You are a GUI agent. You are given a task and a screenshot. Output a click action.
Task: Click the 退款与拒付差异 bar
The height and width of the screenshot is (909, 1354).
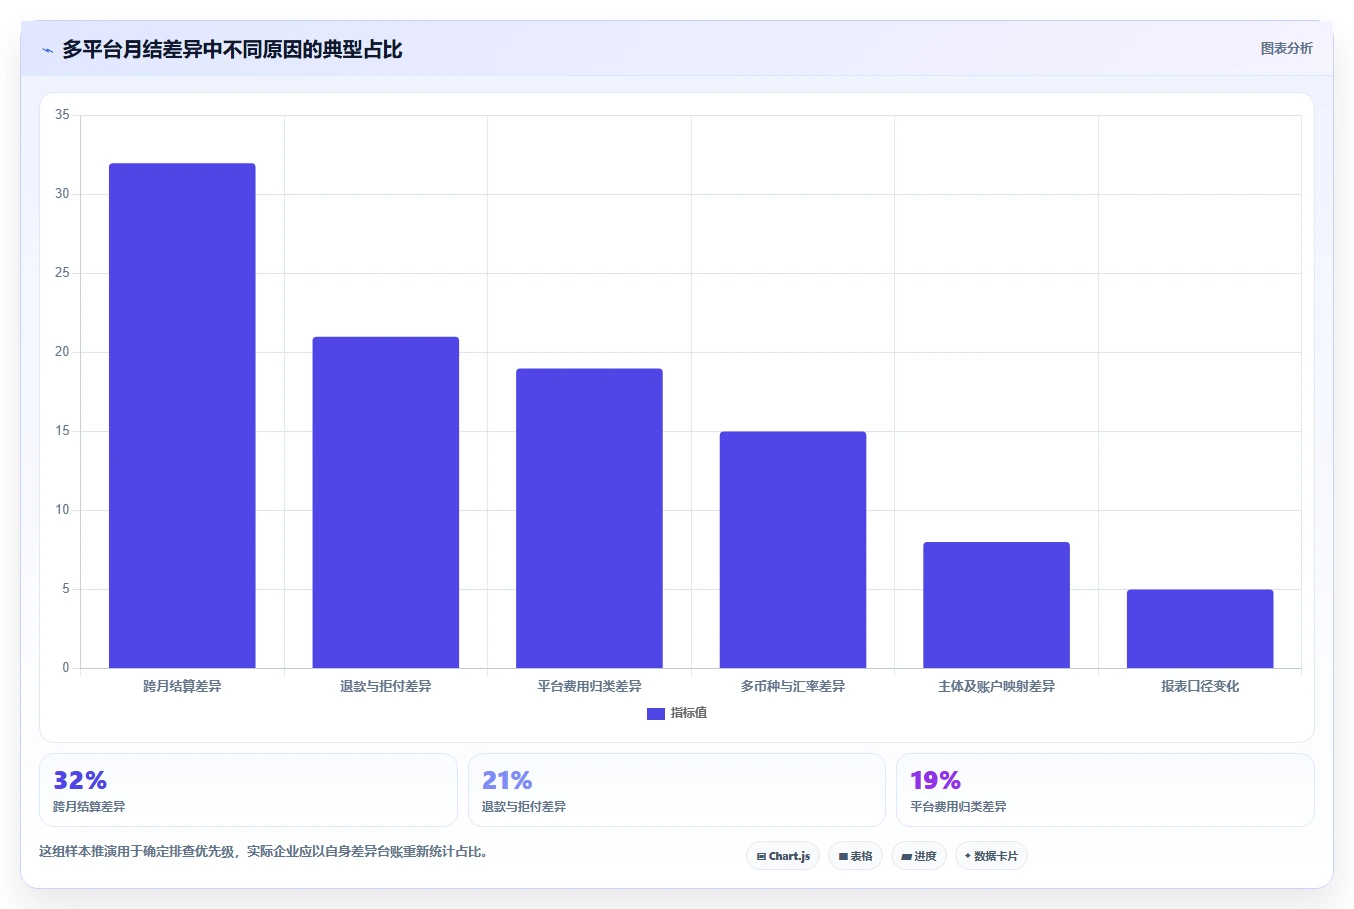386,502
